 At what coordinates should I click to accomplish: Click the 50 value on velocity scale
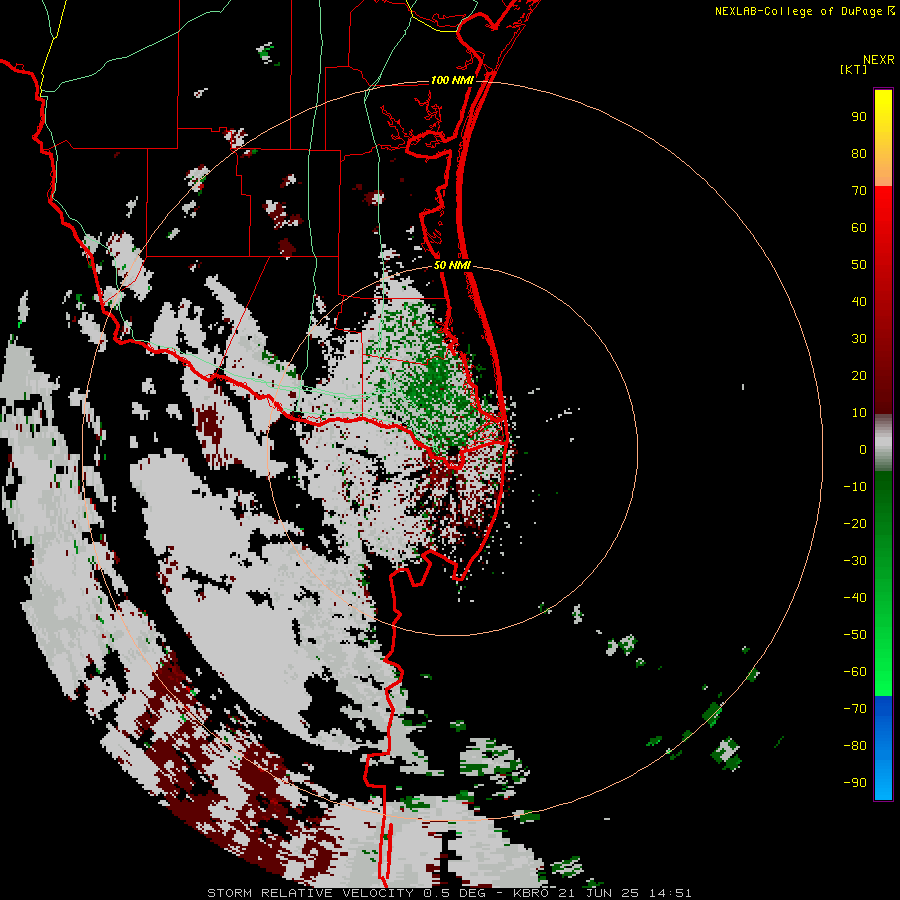(859, 265)
